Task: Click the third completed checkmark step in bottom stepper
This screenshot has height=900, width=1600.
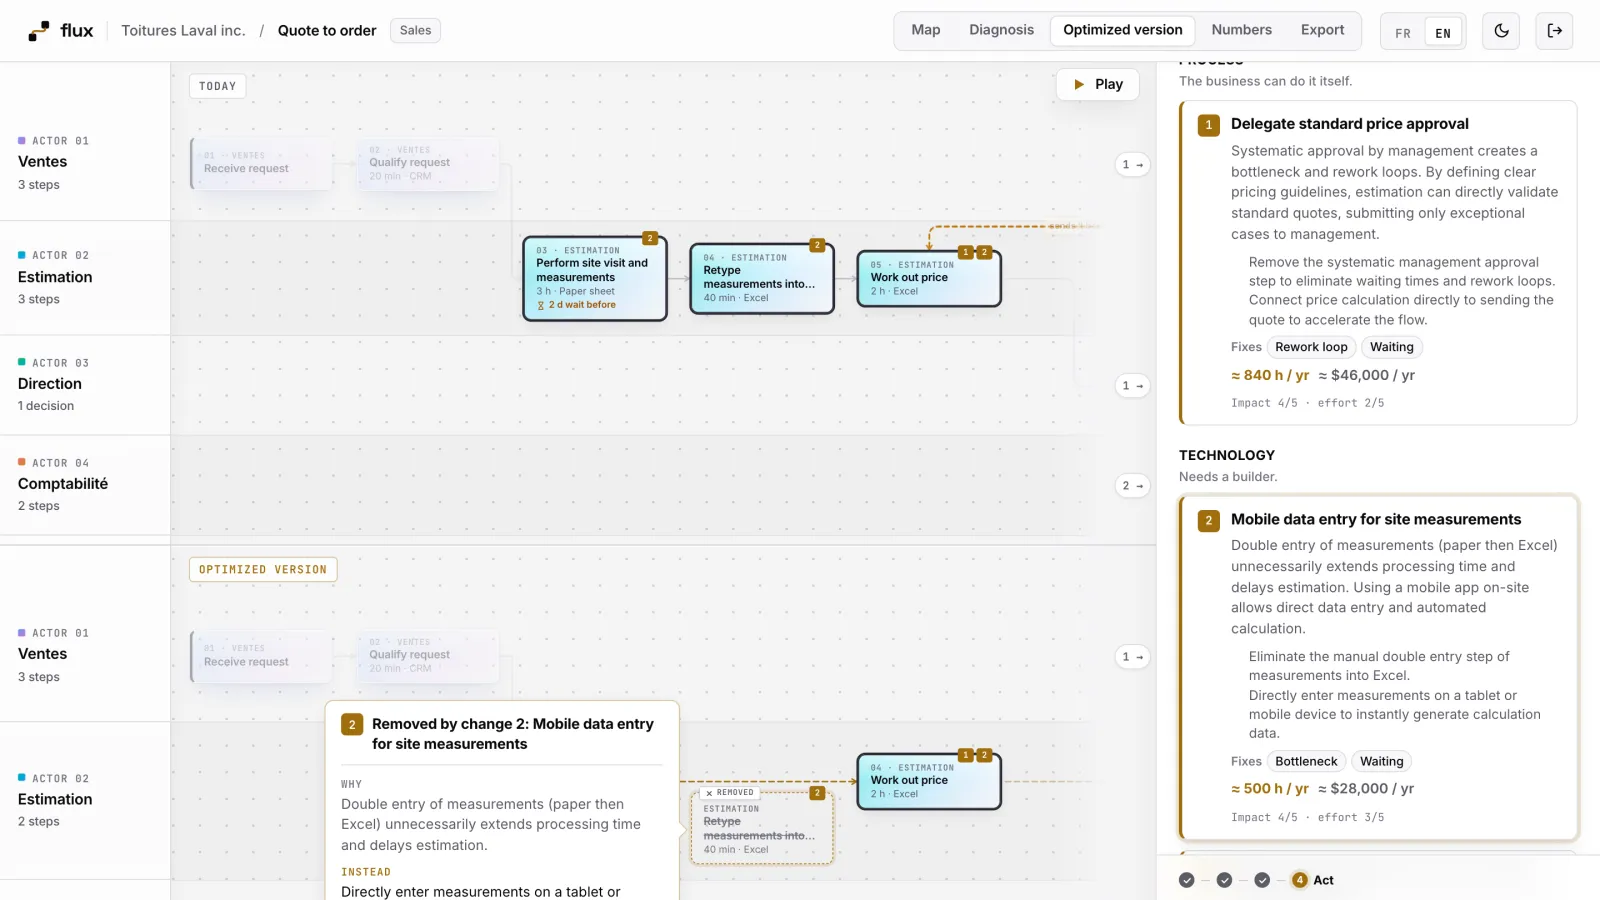Action: click(1262, 880)
